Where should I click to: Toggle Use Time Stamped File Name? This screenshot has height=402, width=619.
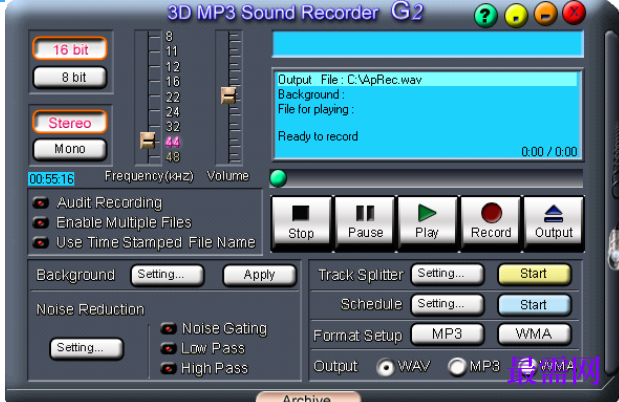40,242
